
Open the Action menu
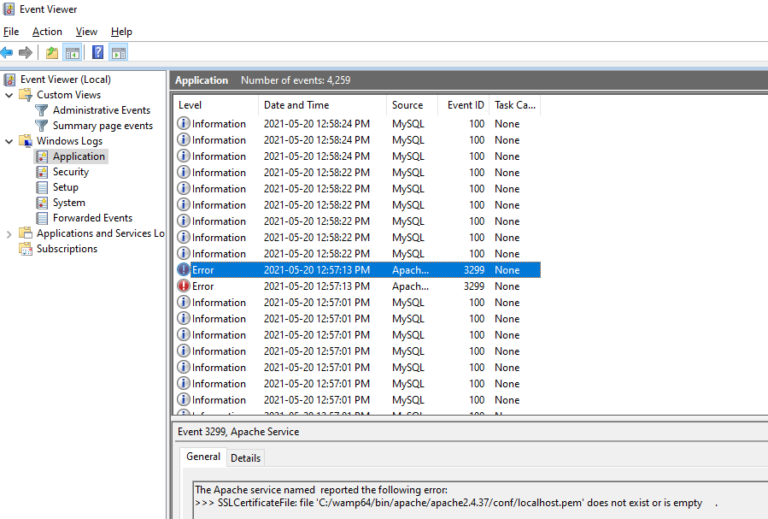coord(47,32)
